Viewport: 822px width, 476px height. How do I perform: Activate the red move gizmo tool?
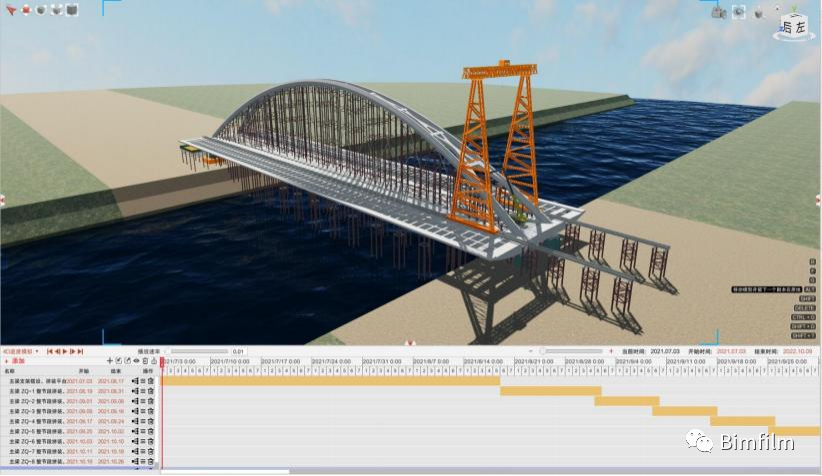point(26,10)
